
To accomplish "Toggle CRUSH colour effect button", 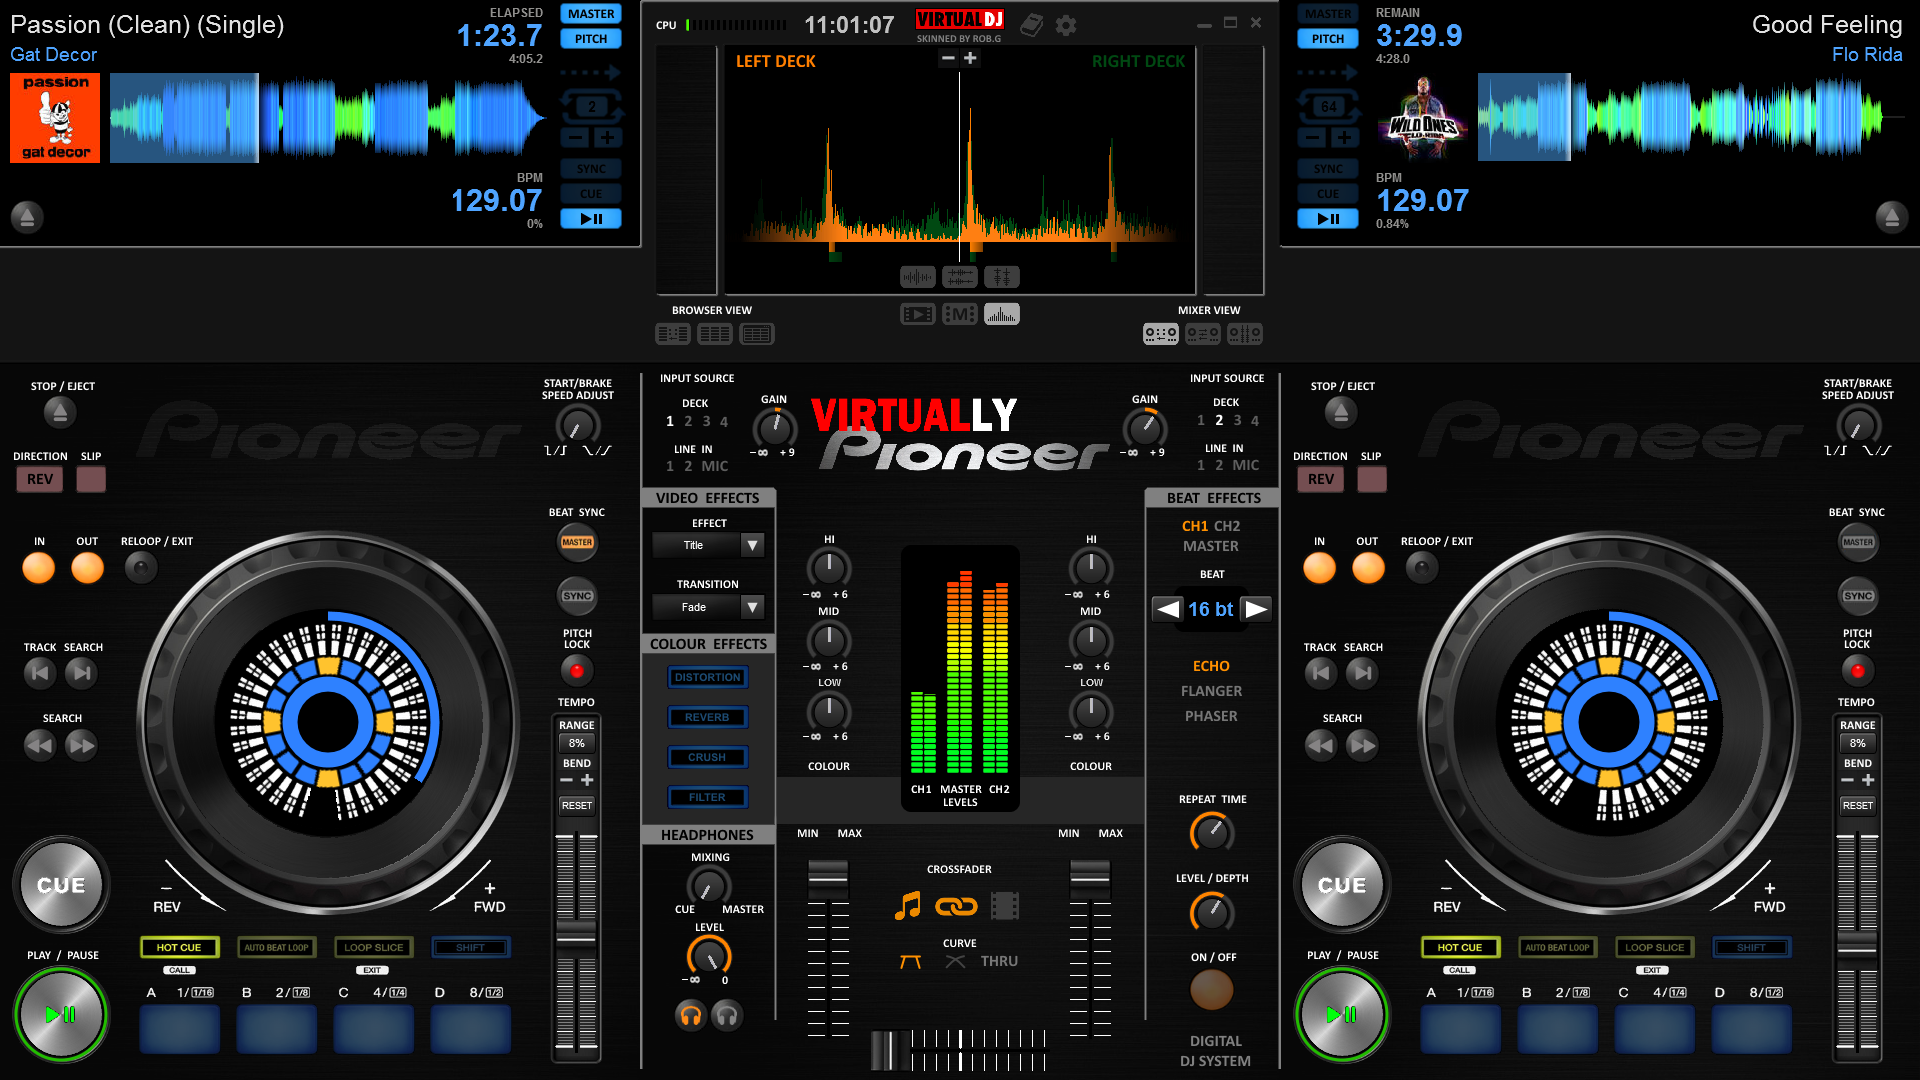I will click(705, 756).
